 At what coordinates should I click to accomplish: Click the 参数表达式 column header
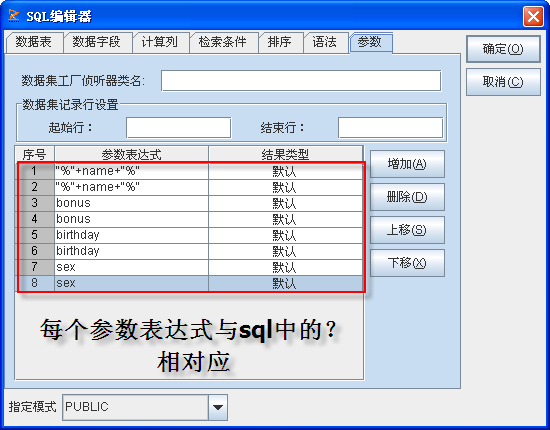click(132, 154)
